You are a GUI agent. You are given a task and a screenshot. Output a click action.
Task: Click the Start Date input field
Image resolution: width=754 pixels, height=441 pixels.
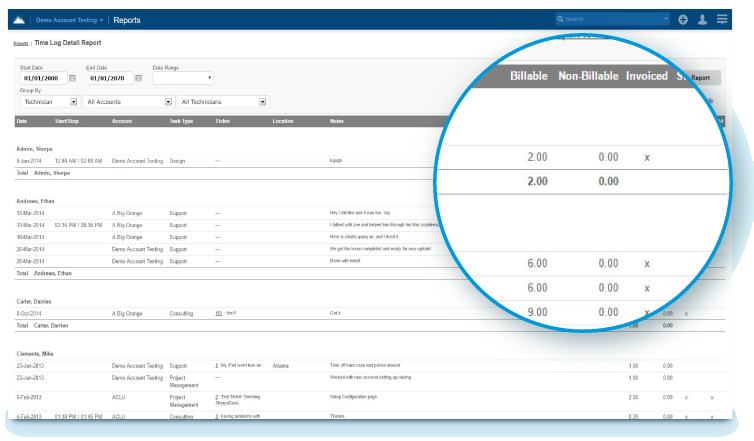42,78
